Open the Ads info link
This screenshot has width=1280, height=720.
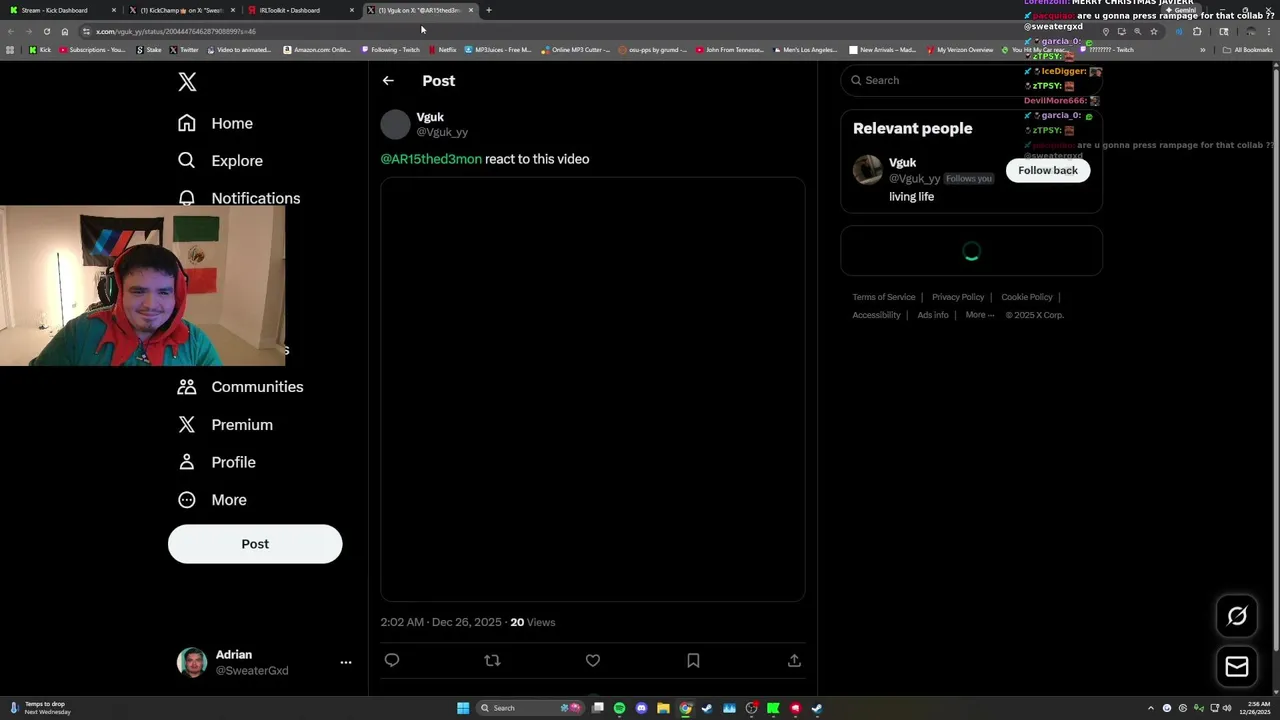(x=933, y=315)
